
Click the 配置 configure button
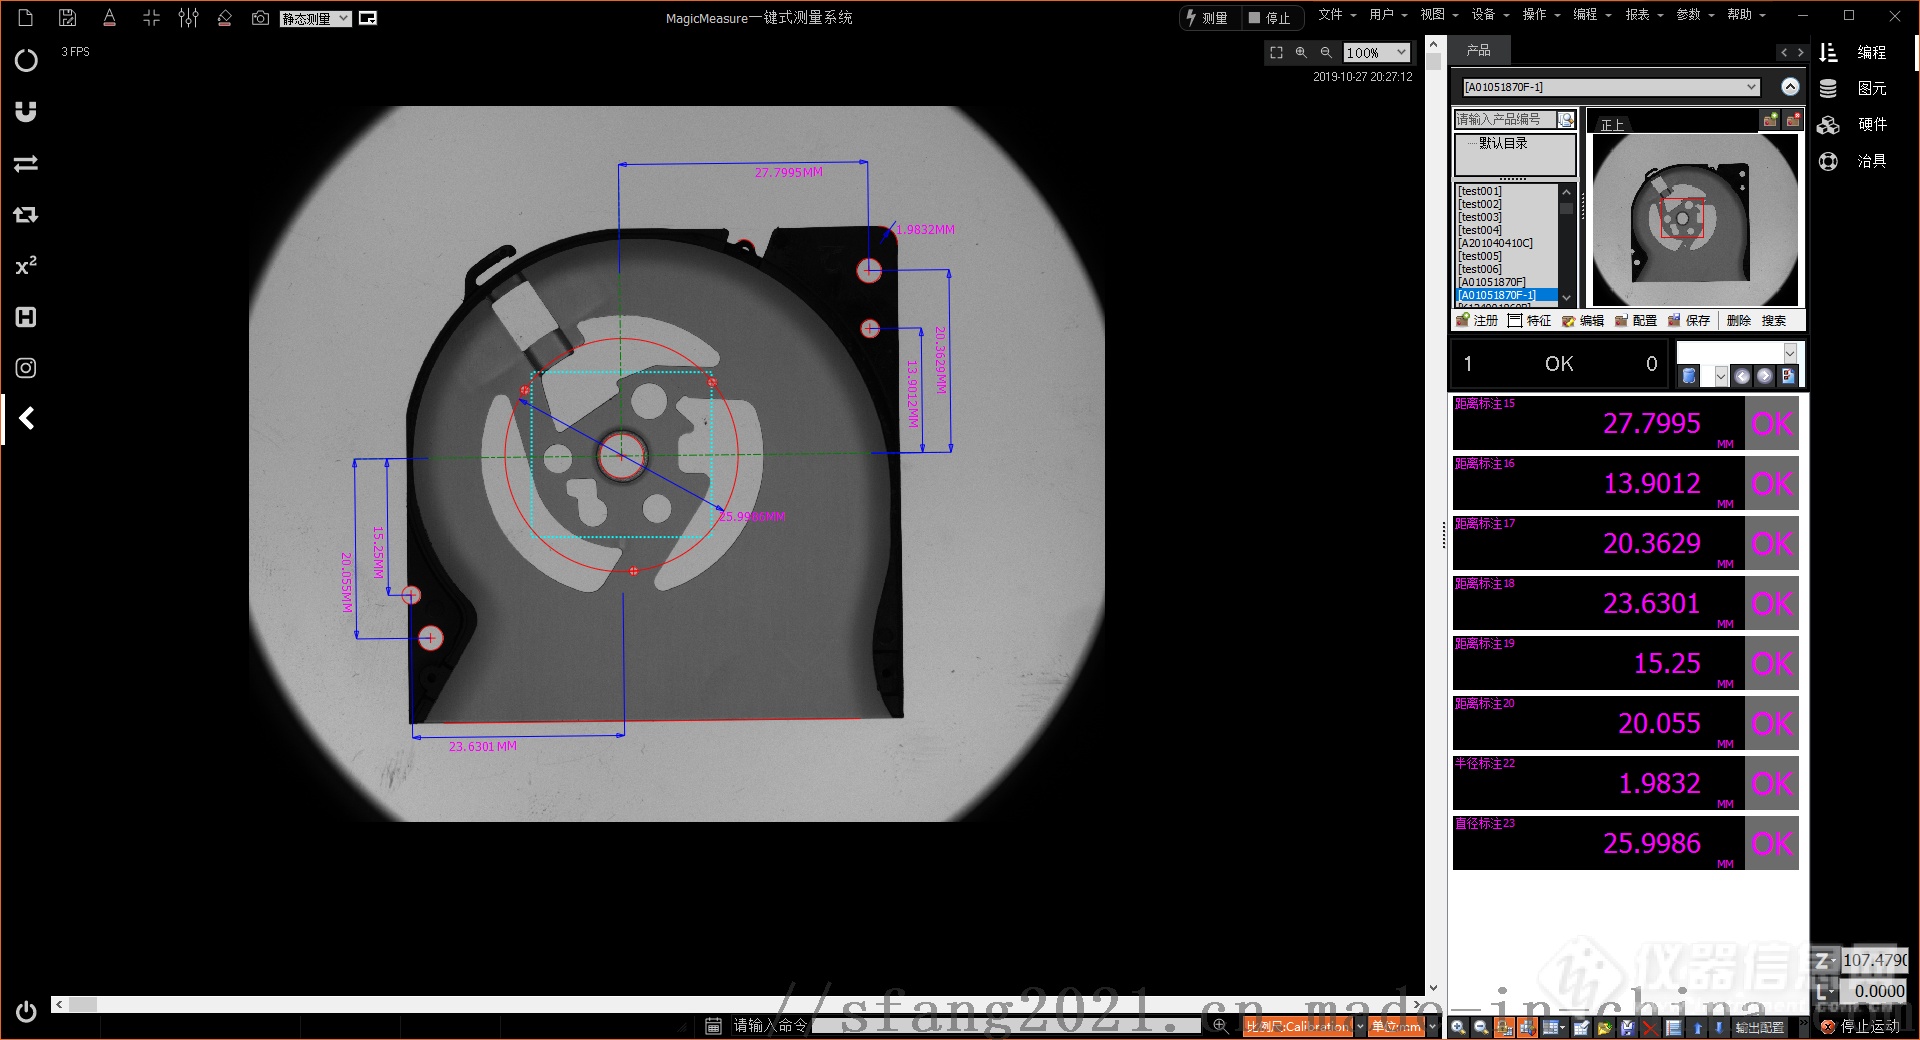click(x=1636, y=320)
